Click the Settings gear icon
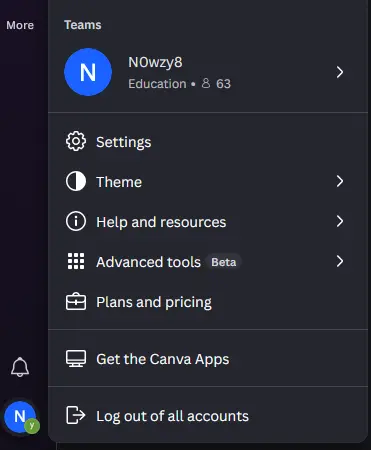Viewport: 371px width, 451px height. coord(76,142)
